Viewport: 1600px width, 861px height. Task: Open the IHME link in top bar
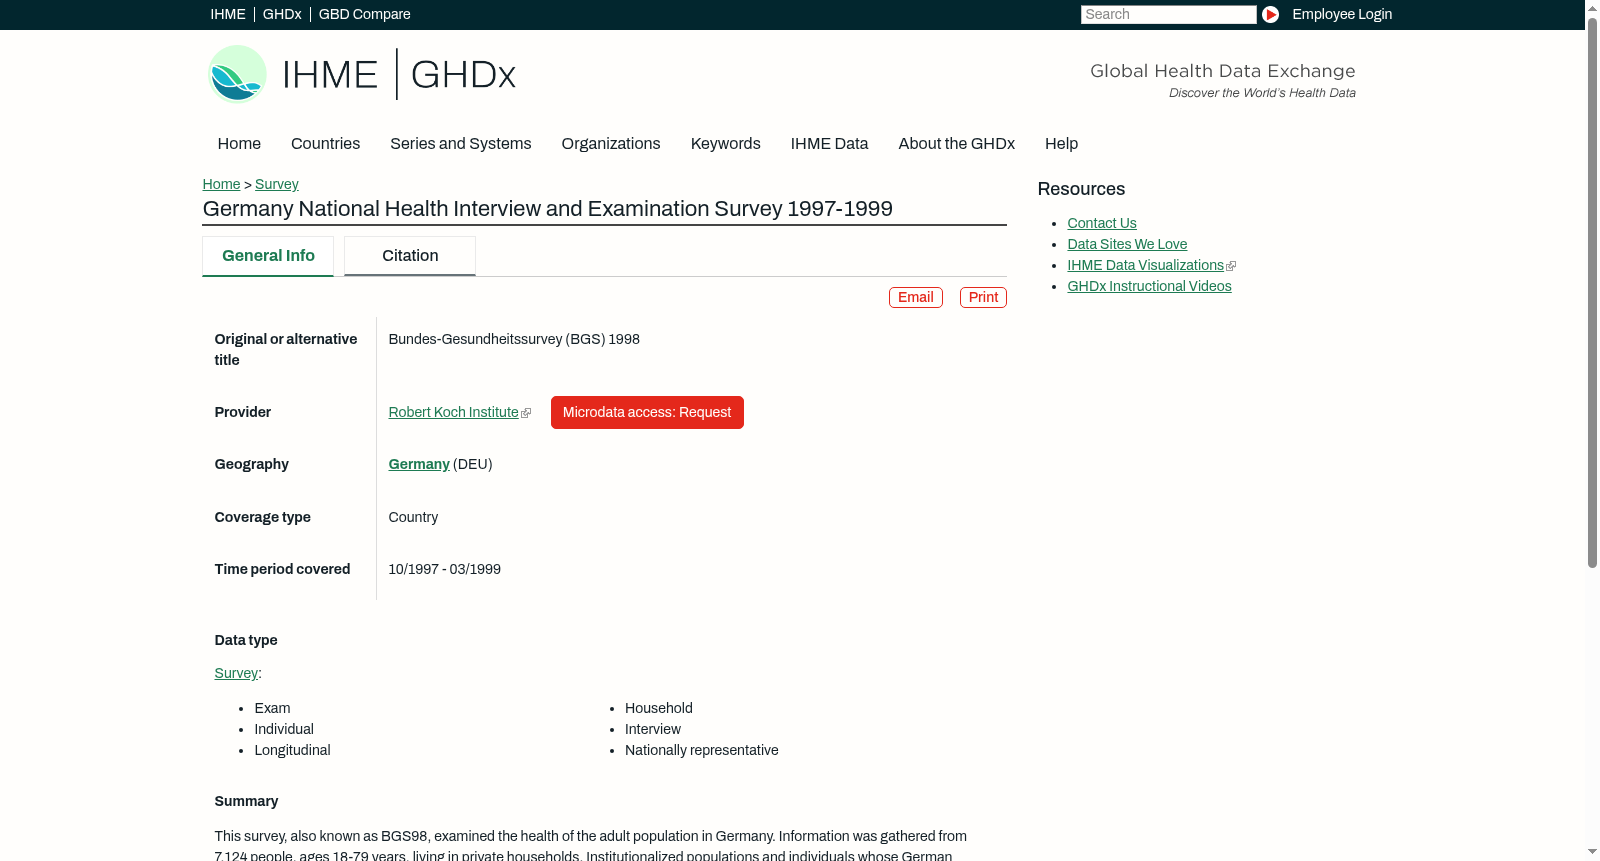pos(228,14)
